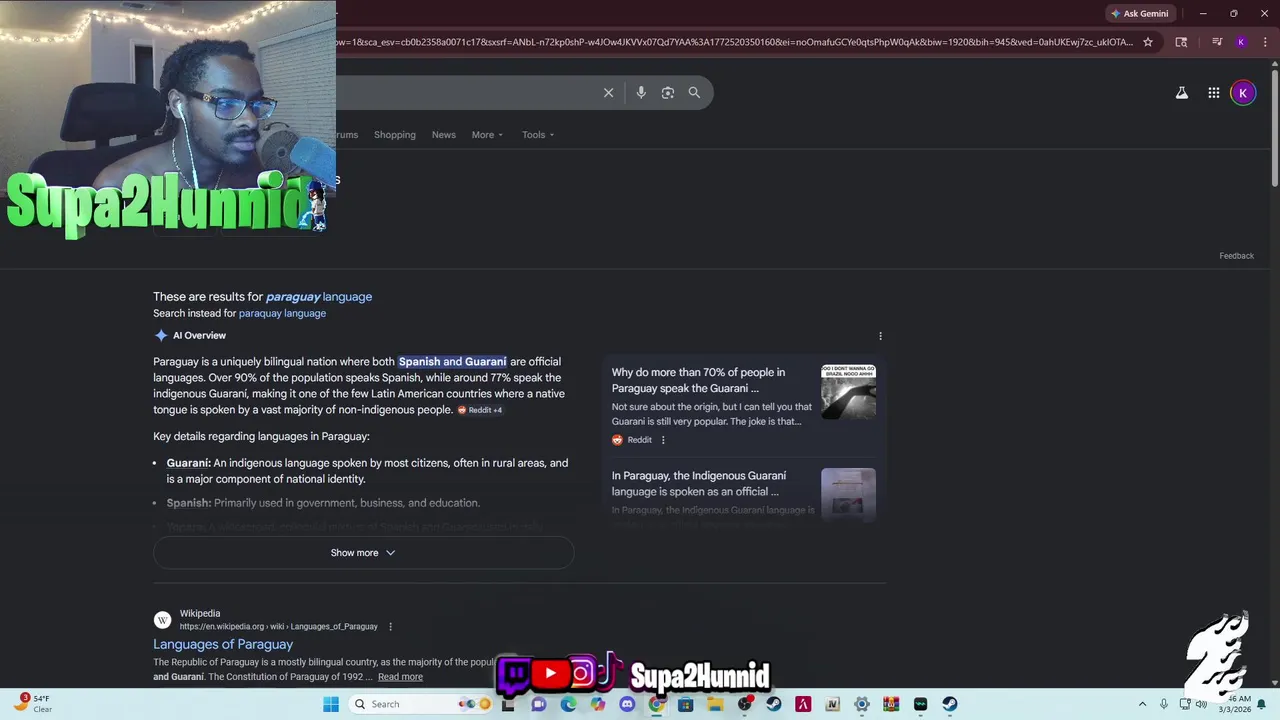Click the Reddit article thumbnail image

[x=848, y=392]
